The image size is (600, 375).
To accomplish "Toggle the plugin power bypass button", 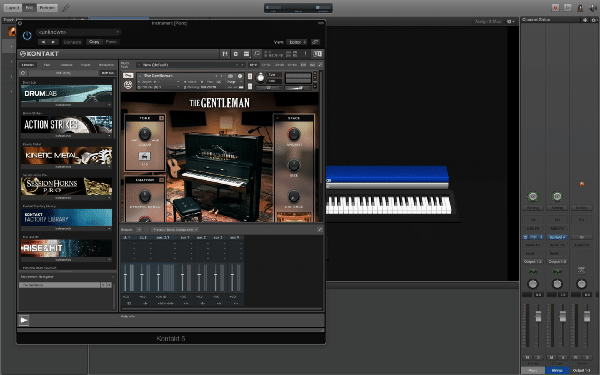I will pyautogui.click(x=27, y=36).
